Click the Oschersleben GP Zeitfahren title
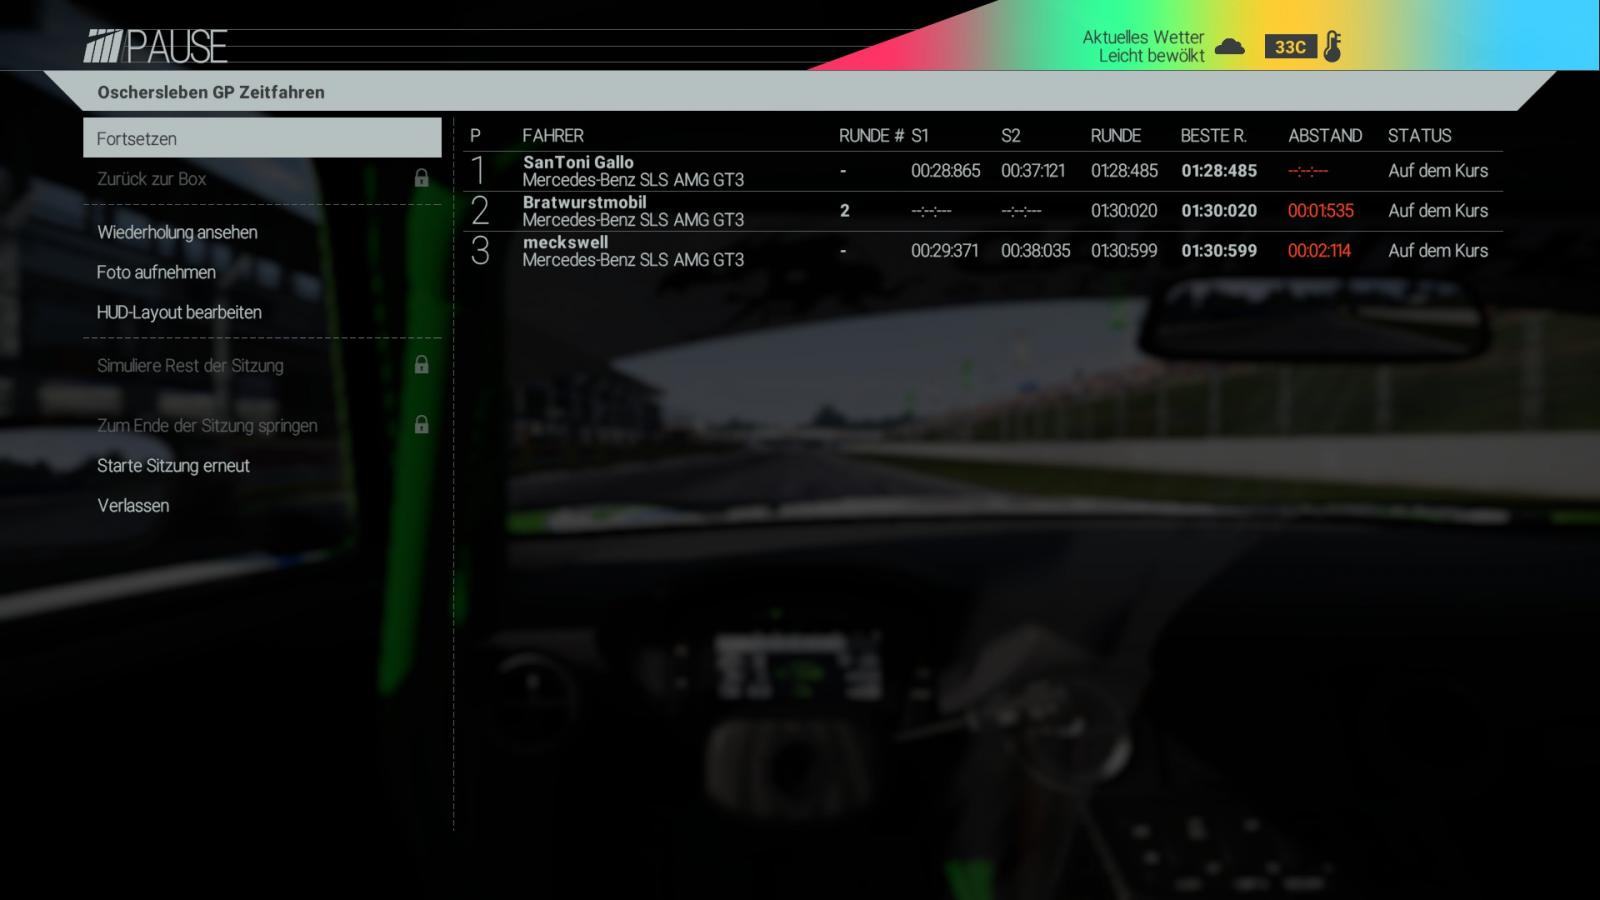Viewport: 1600px width, 900px height. pyautogui.click(x=211, y=92)
